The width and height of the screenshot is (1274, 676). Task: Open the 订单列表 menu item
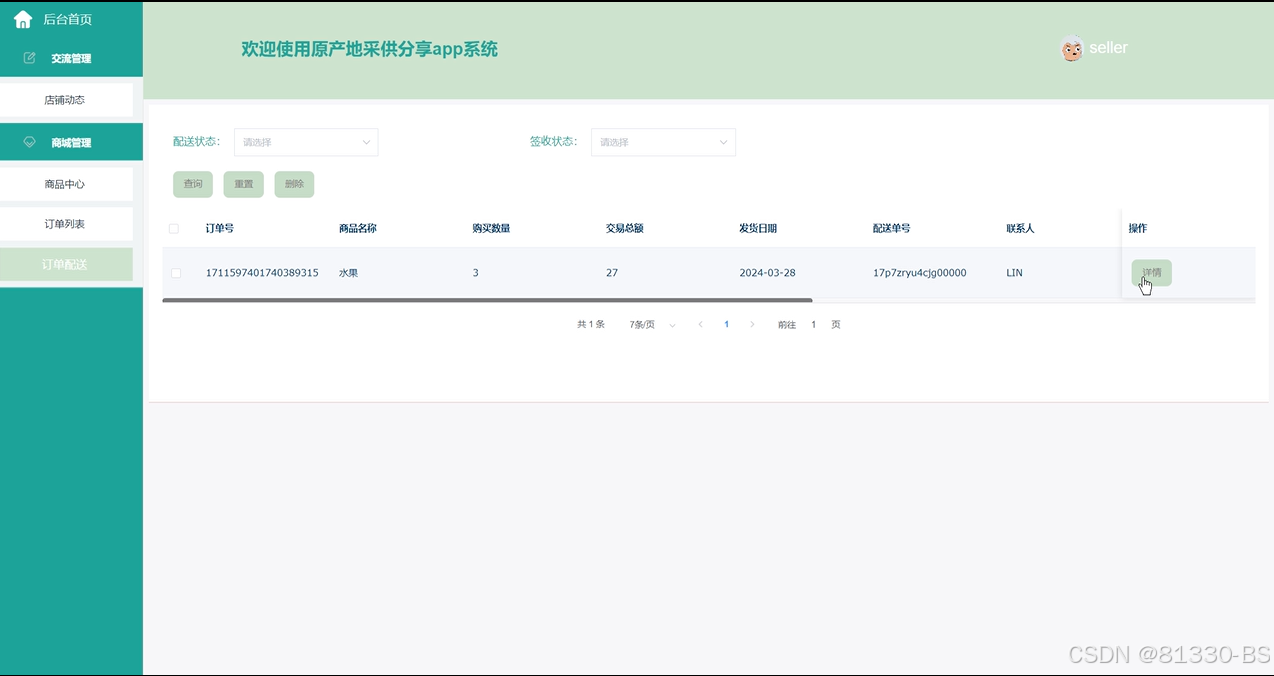66,224
